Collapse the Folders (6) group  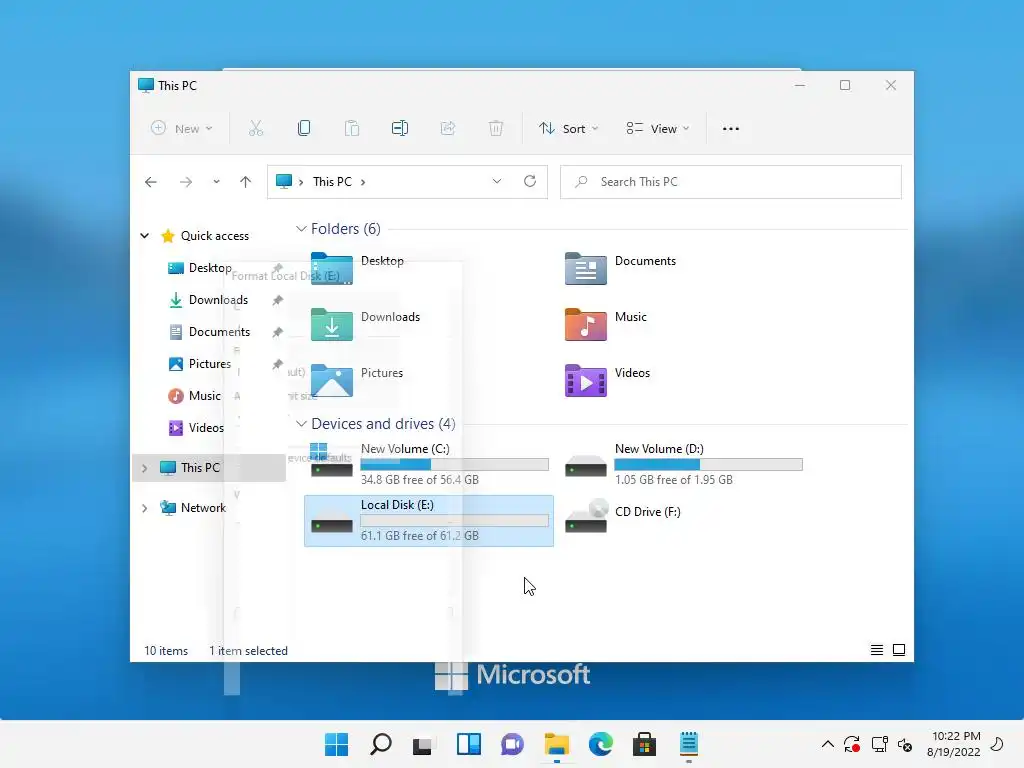pos(301,229)
